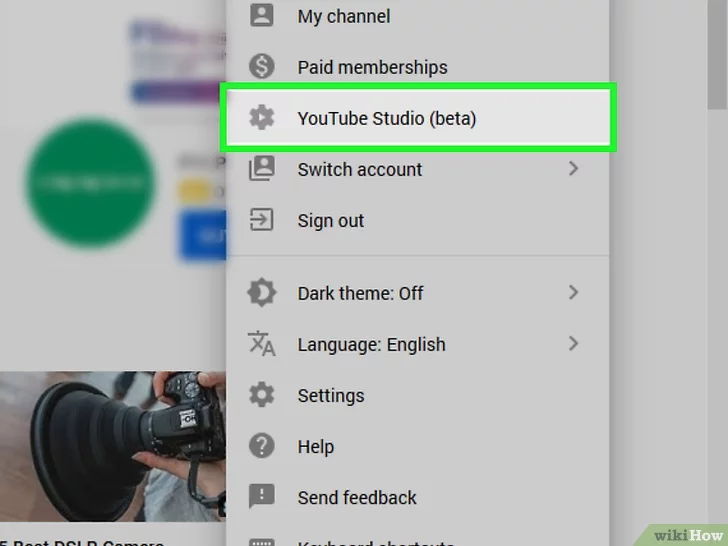Choose Sign out from the menu

pyautogui.click(x=330, y=220)
